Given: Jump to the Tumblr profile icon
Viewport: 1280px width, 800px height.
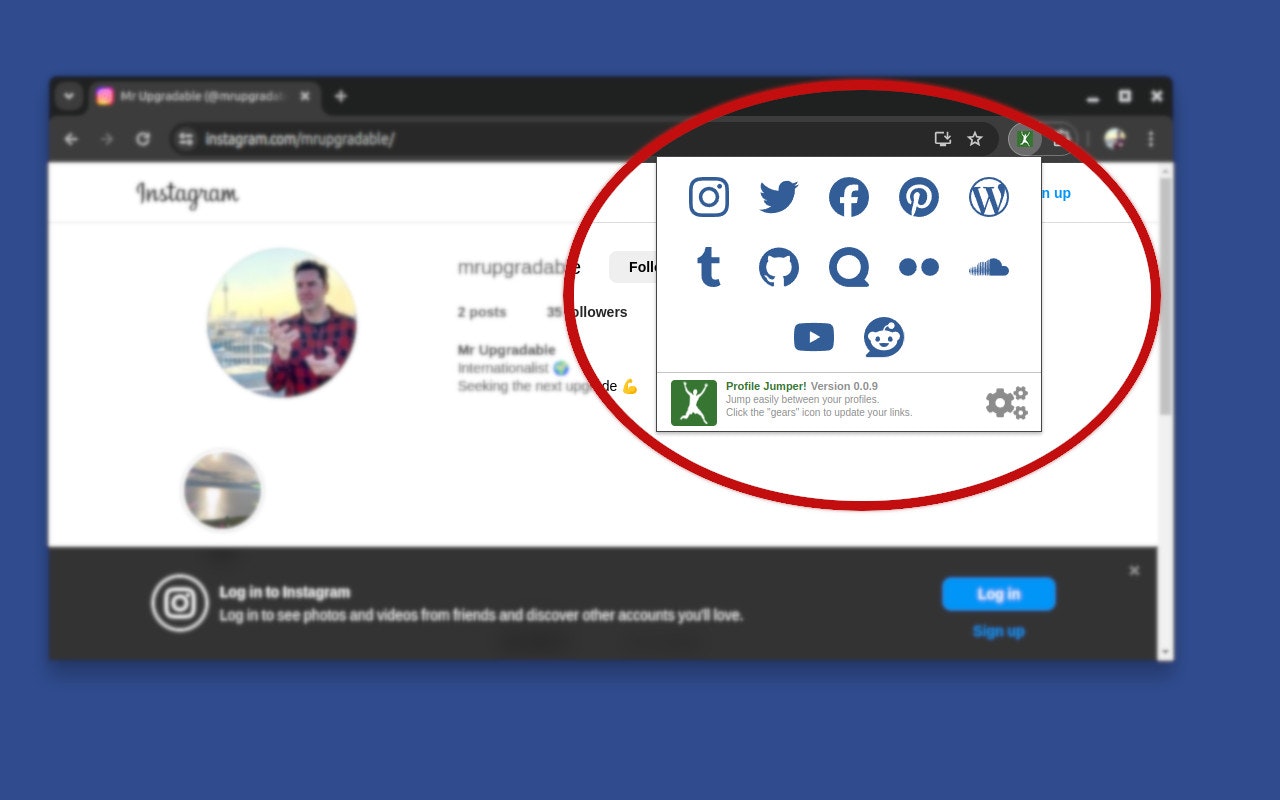Looking at the screenshot, I should [x=709, y=267].
